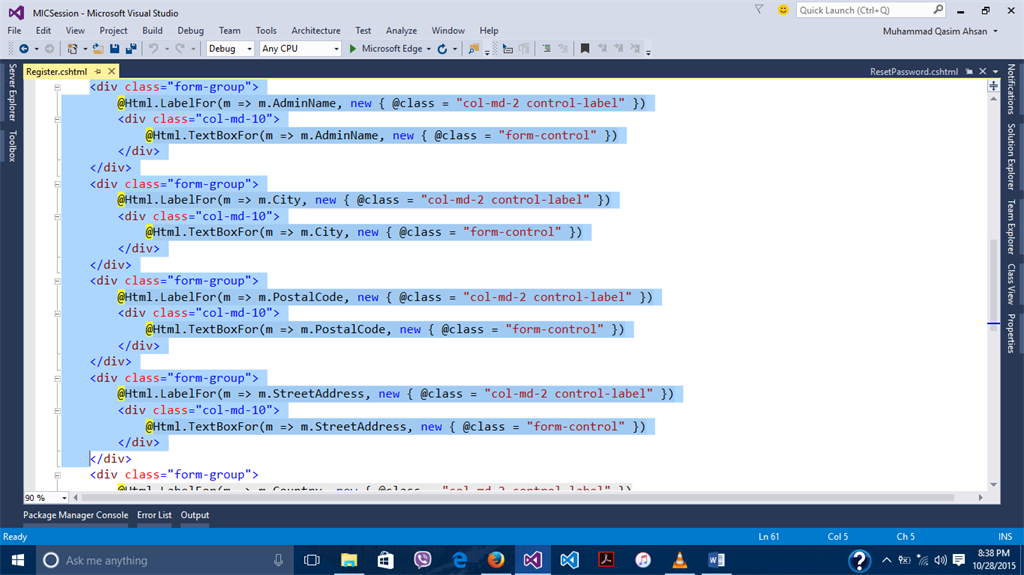Viewport: 1024px width, 575px height.
Task: Open the Debug configuration dropdown
Action: click(229, 48)
